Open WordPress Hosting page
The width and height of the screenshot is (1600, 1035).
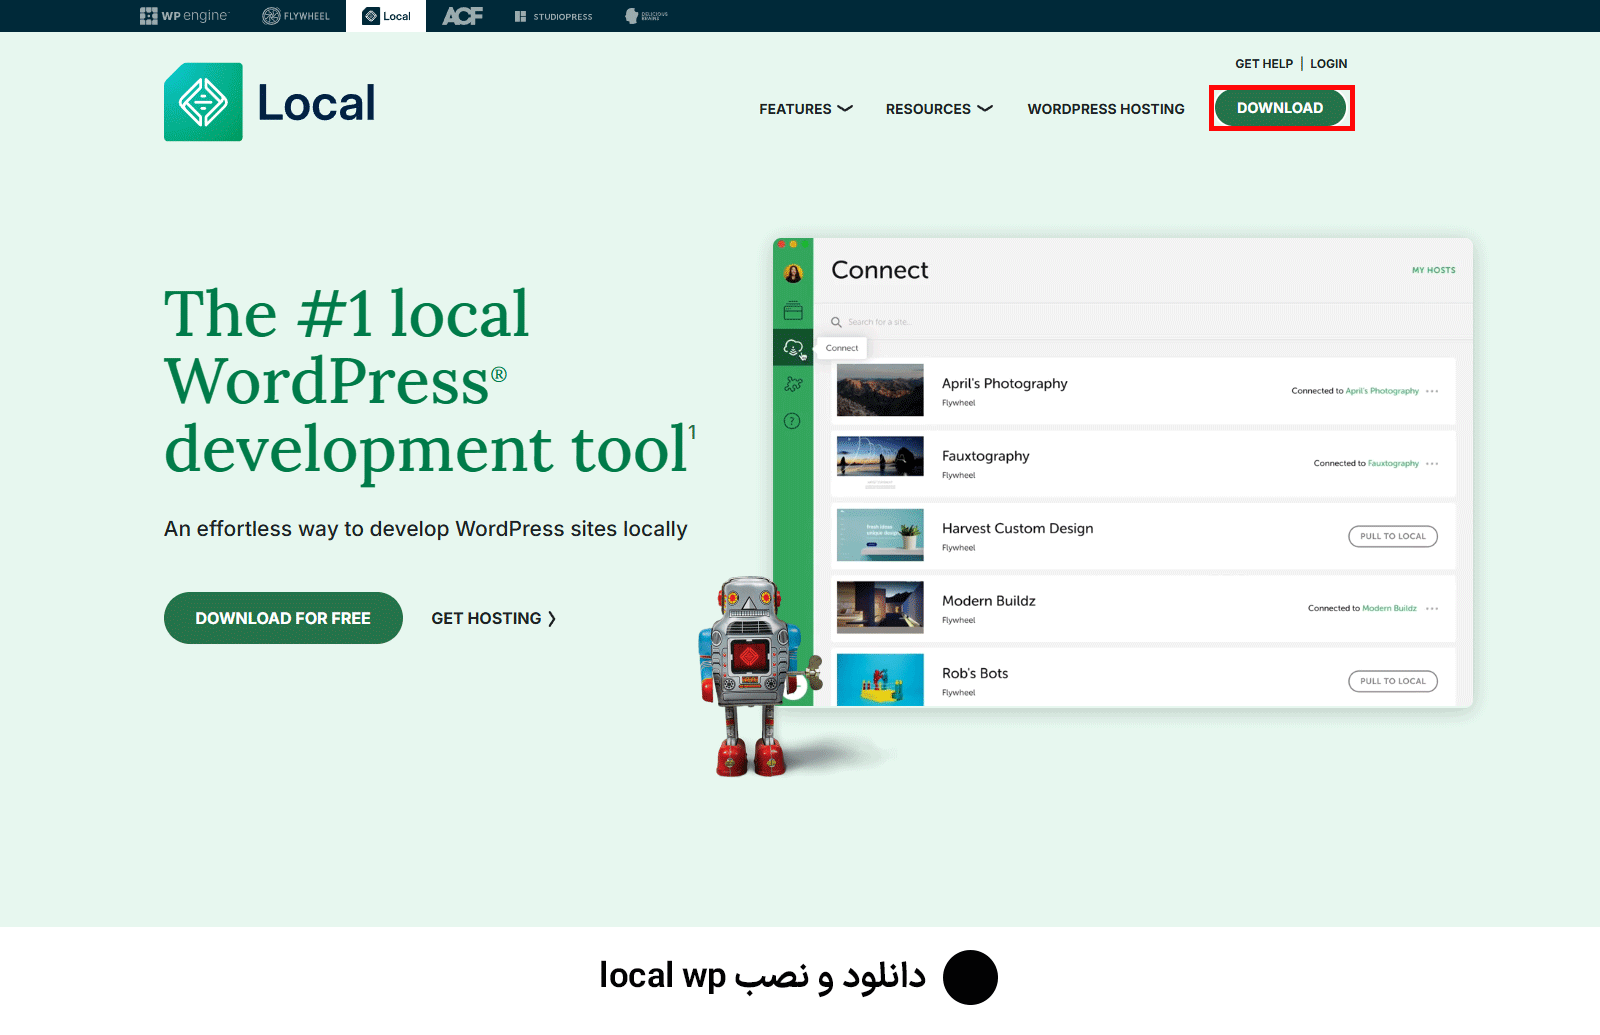click(1106, 109)
